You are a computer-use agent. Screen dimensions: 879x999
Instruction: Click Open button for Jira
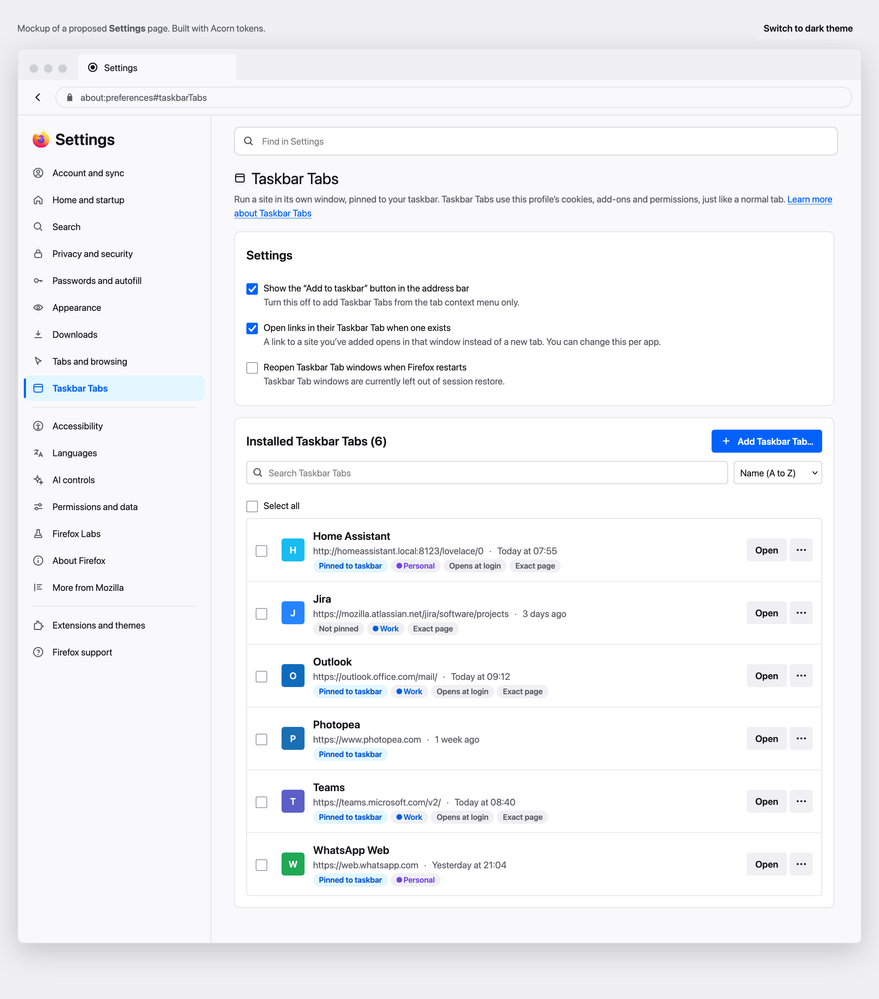point(766,613)
